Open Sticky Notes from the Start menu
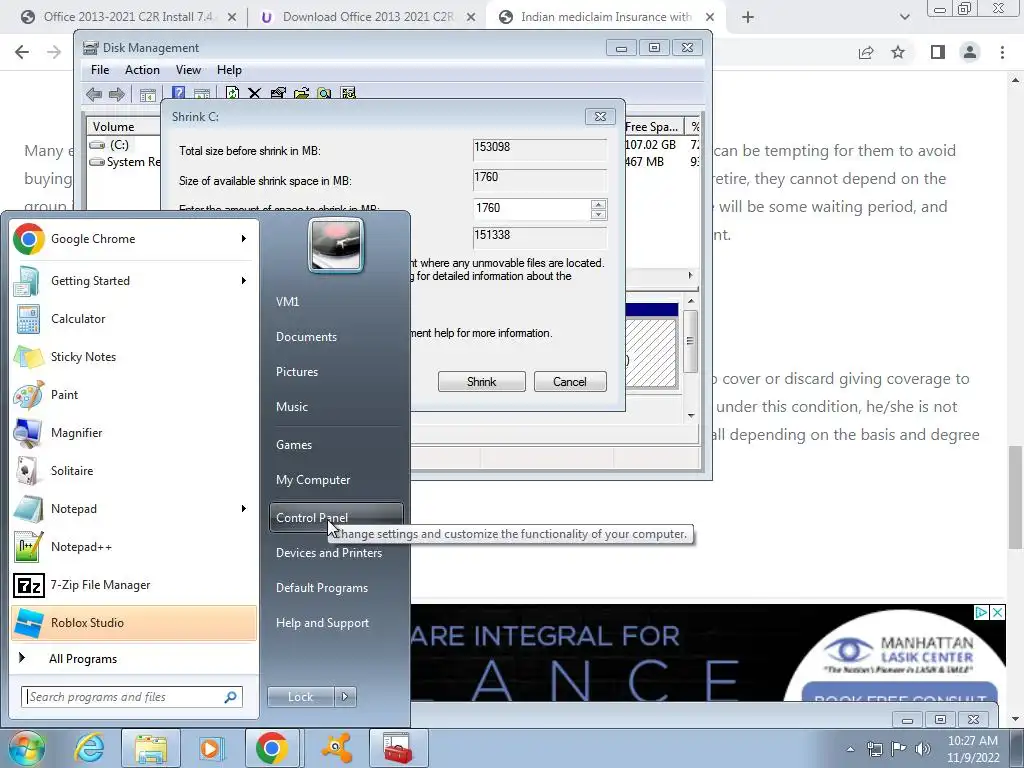Viewport: 1024px width, 768px height. point(134,357)
